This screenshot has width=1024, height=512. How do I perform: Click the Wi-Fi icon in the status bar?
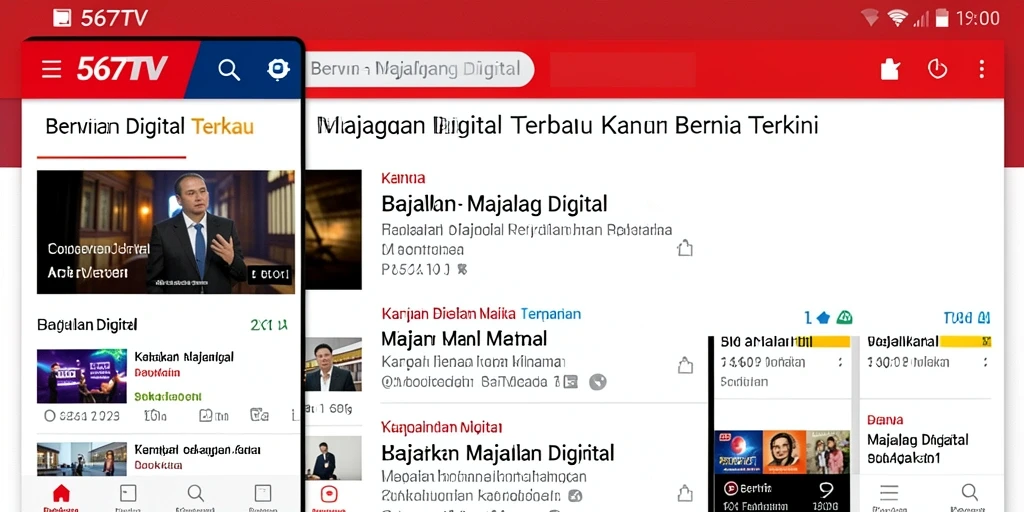coord(897,18)
